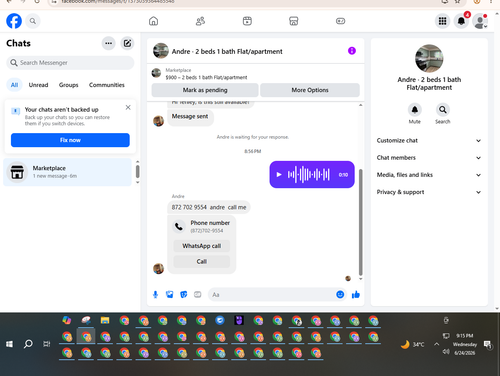Open the Marketplace chat row
500x376 pixels.
[x=67, y=172]
